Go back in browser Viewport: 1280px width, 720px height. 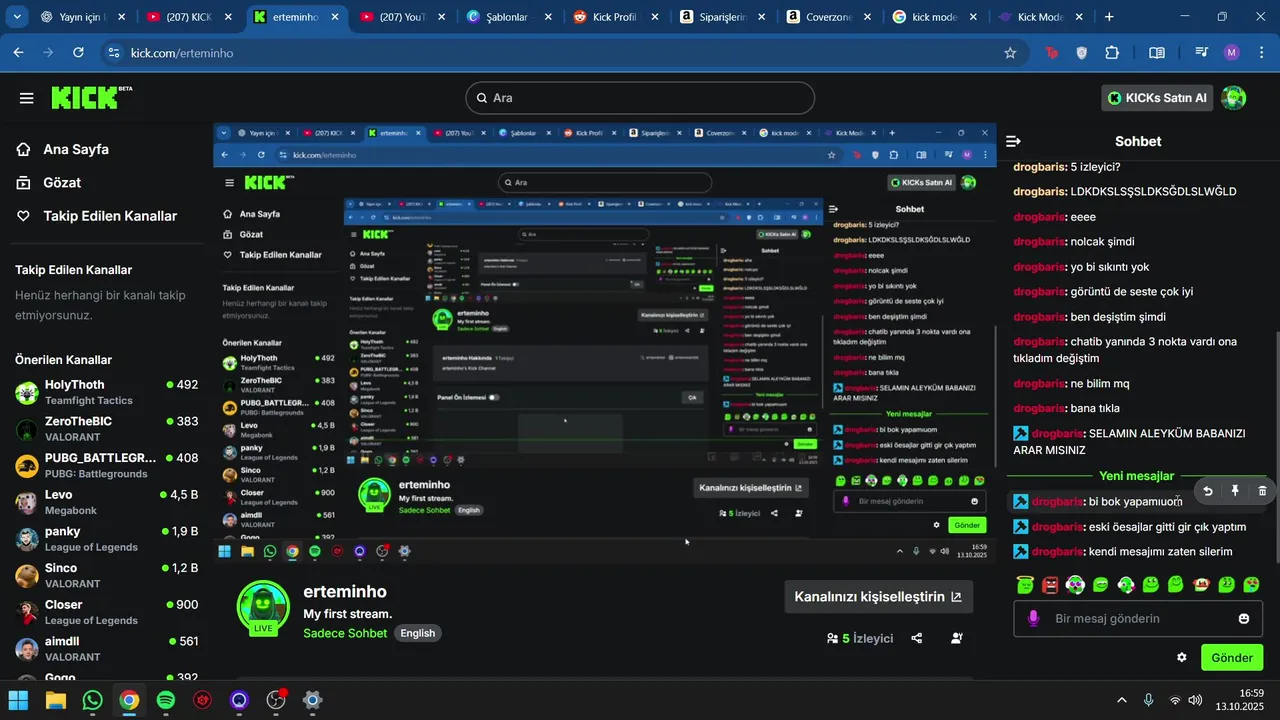coord(18,53)
